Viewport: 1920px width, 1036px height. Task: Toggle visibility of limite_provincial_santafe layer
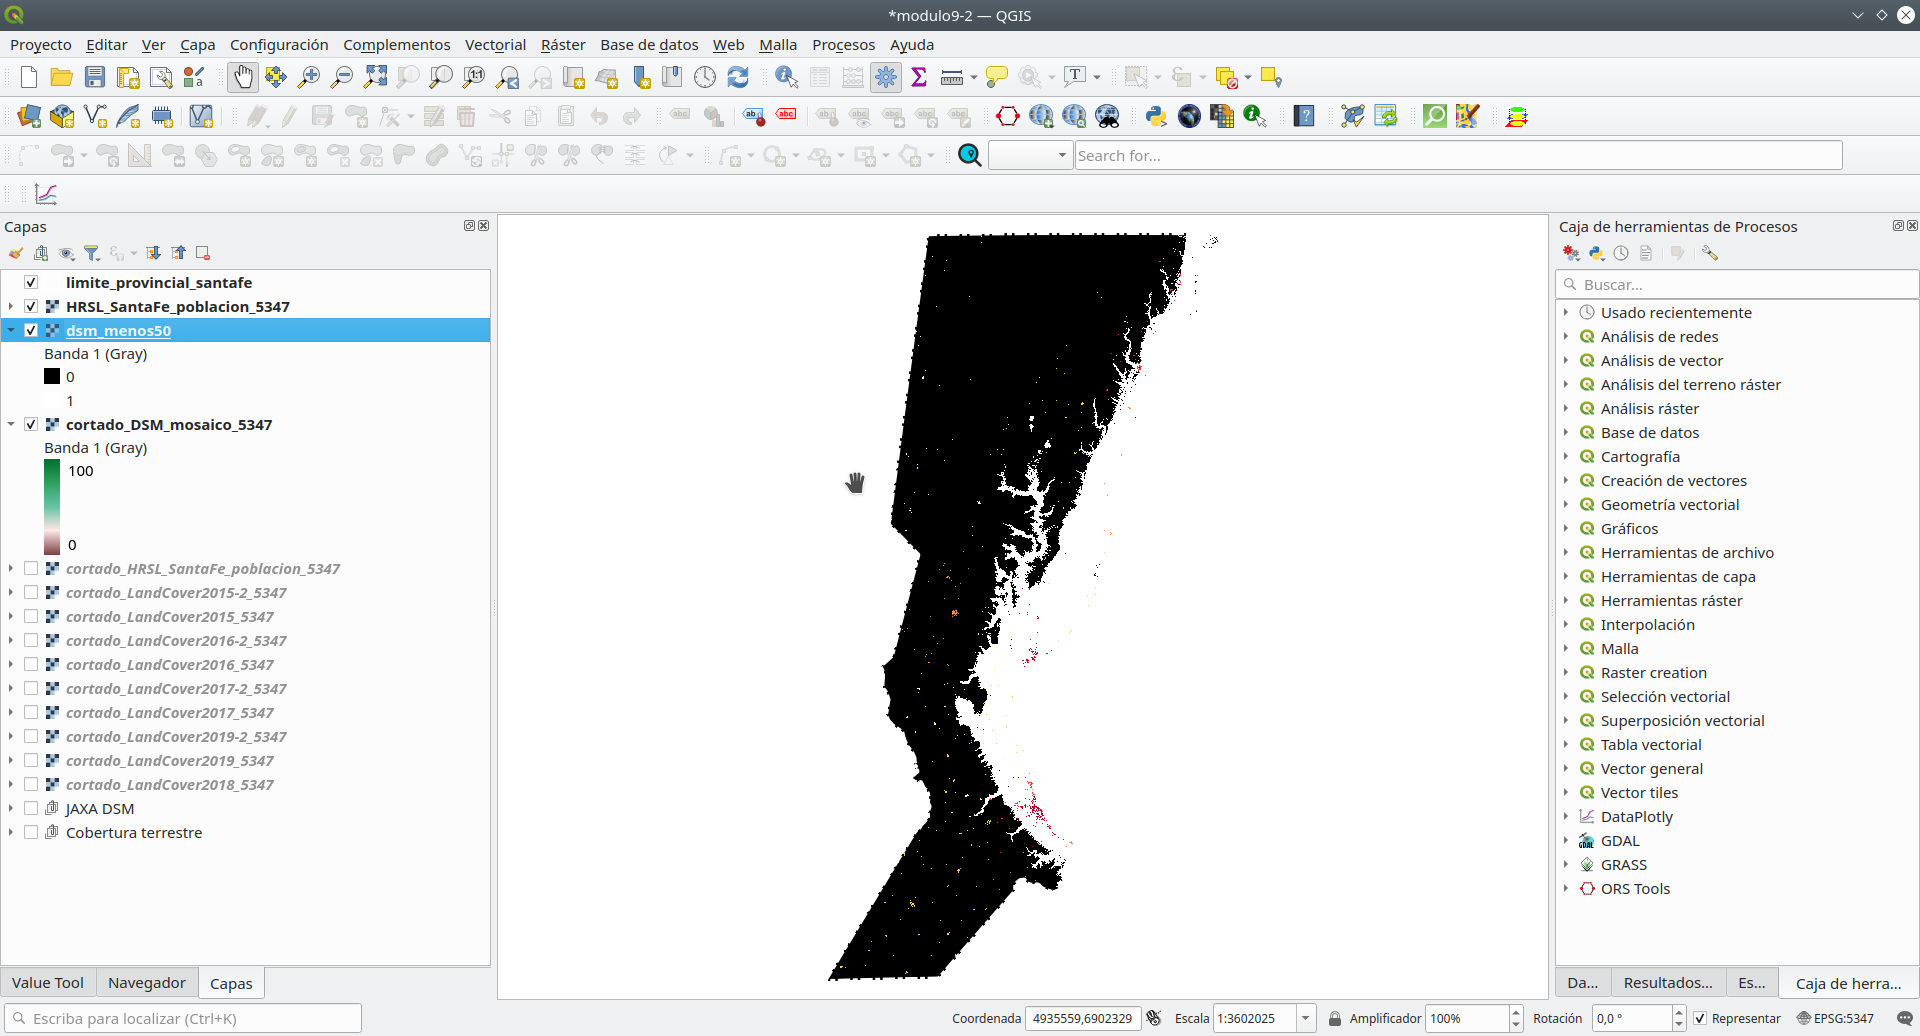[31, 282]
